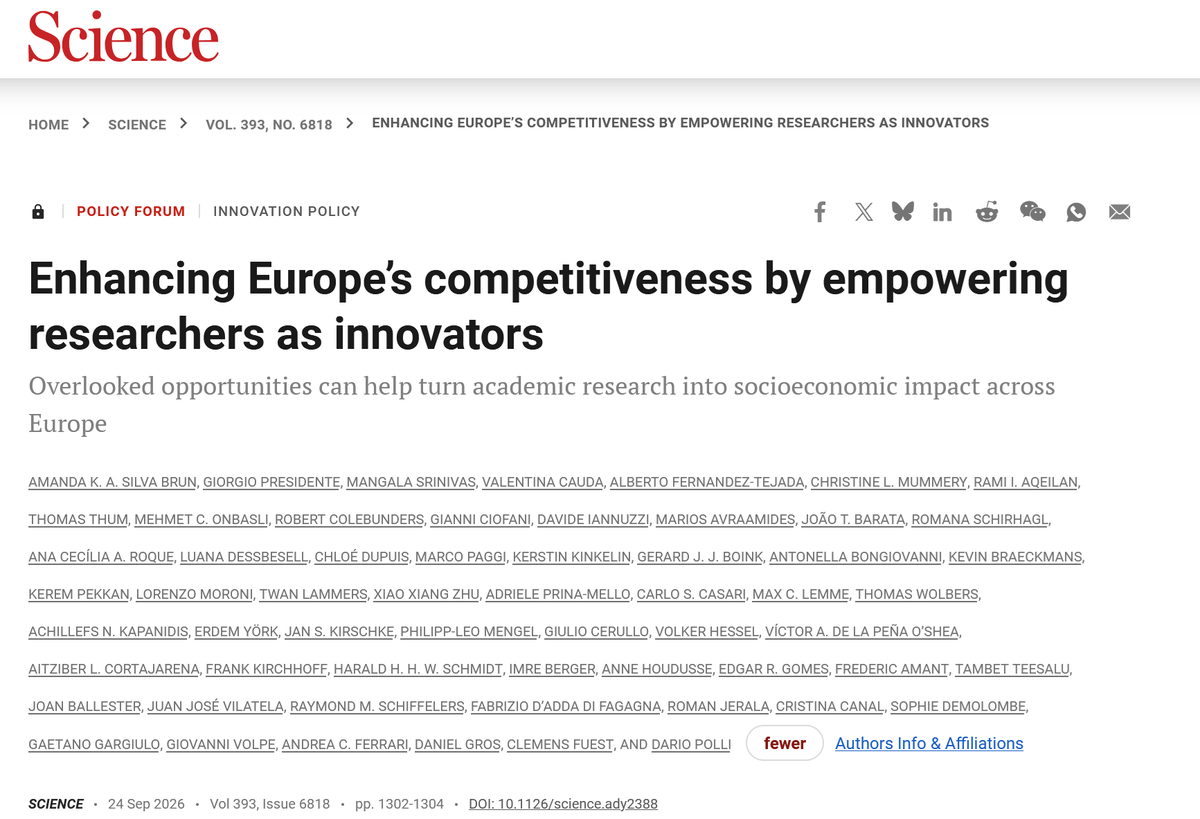Screen dimensions: 1200x819
Task: Open author Aitziber L. Cortajarena
Action: (x=114, y=669)
